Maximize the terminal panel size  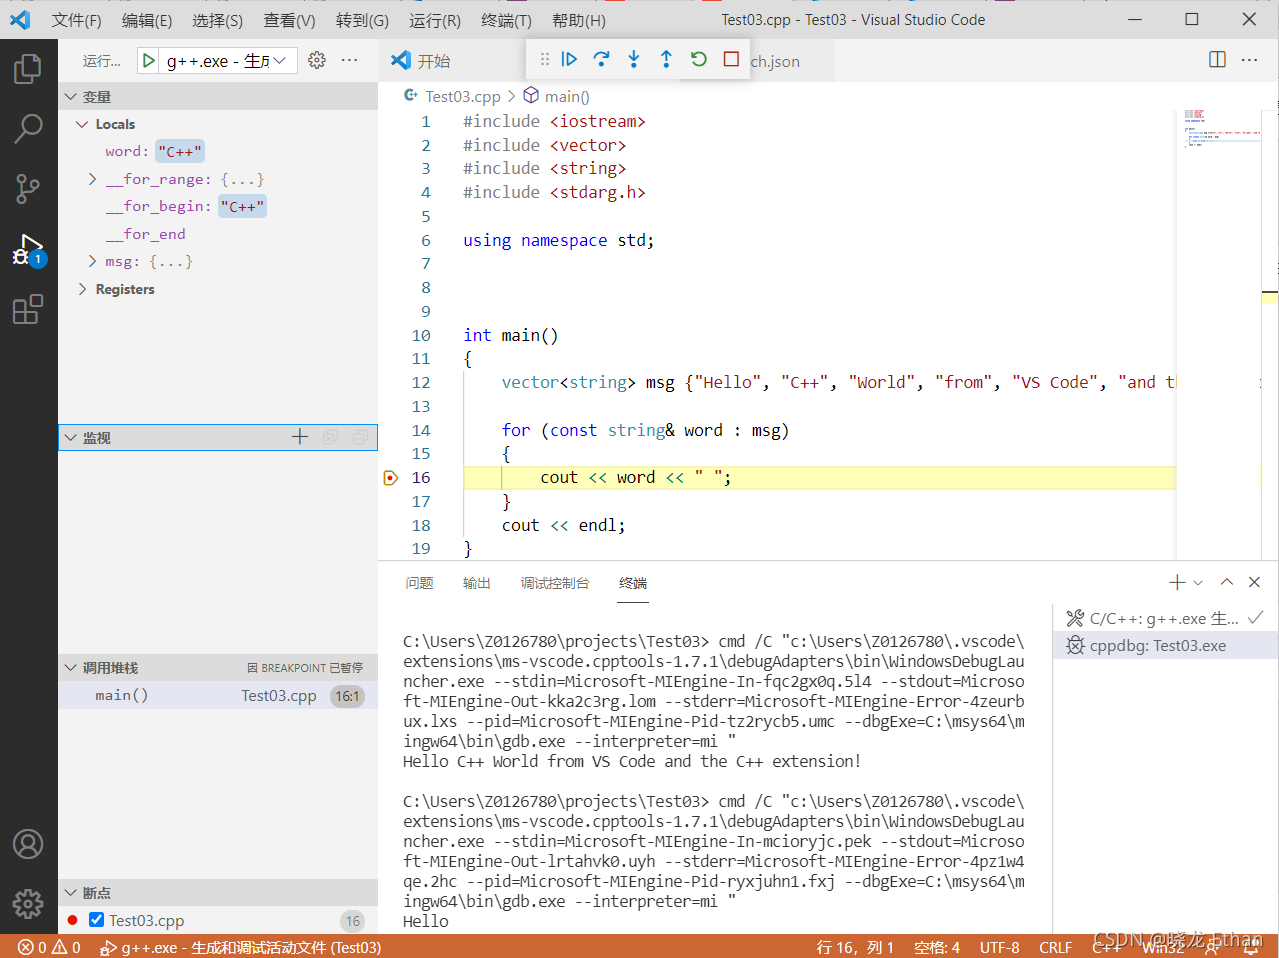[x=1227, y=582]
